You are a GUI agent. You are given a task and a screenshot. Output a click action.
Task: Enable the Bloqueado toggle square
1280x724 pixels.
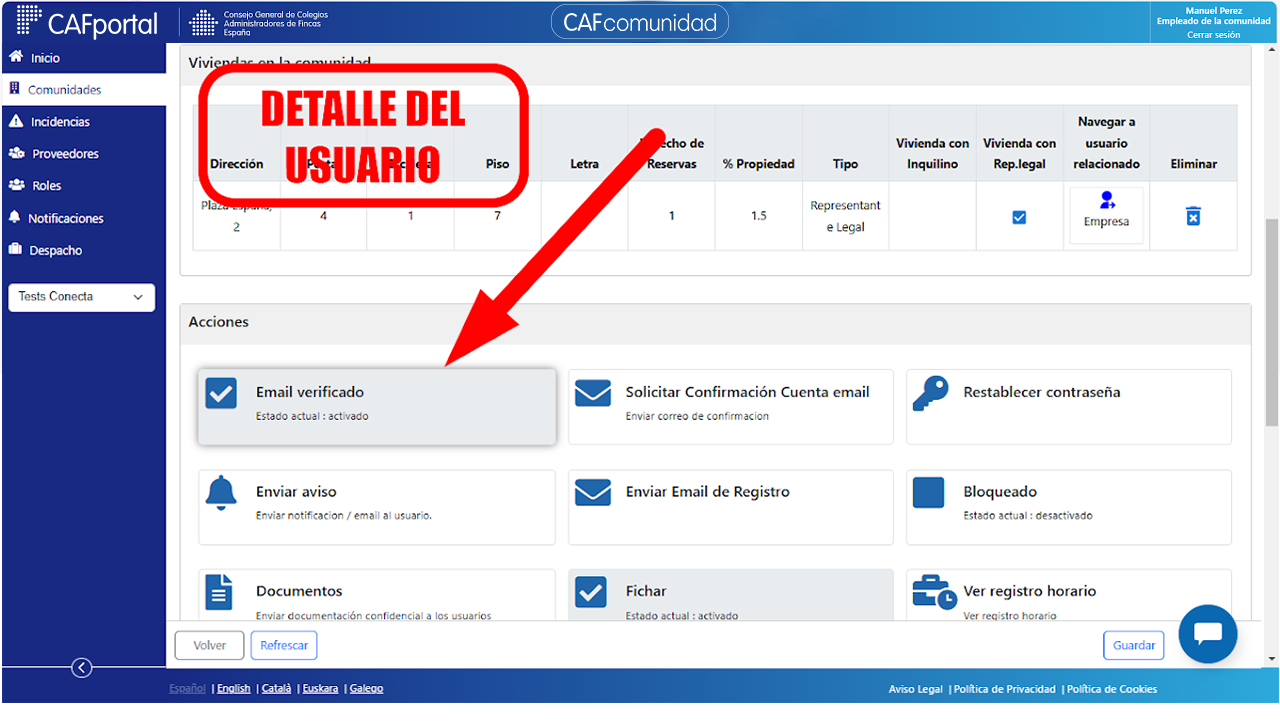(x=929, y=492)
